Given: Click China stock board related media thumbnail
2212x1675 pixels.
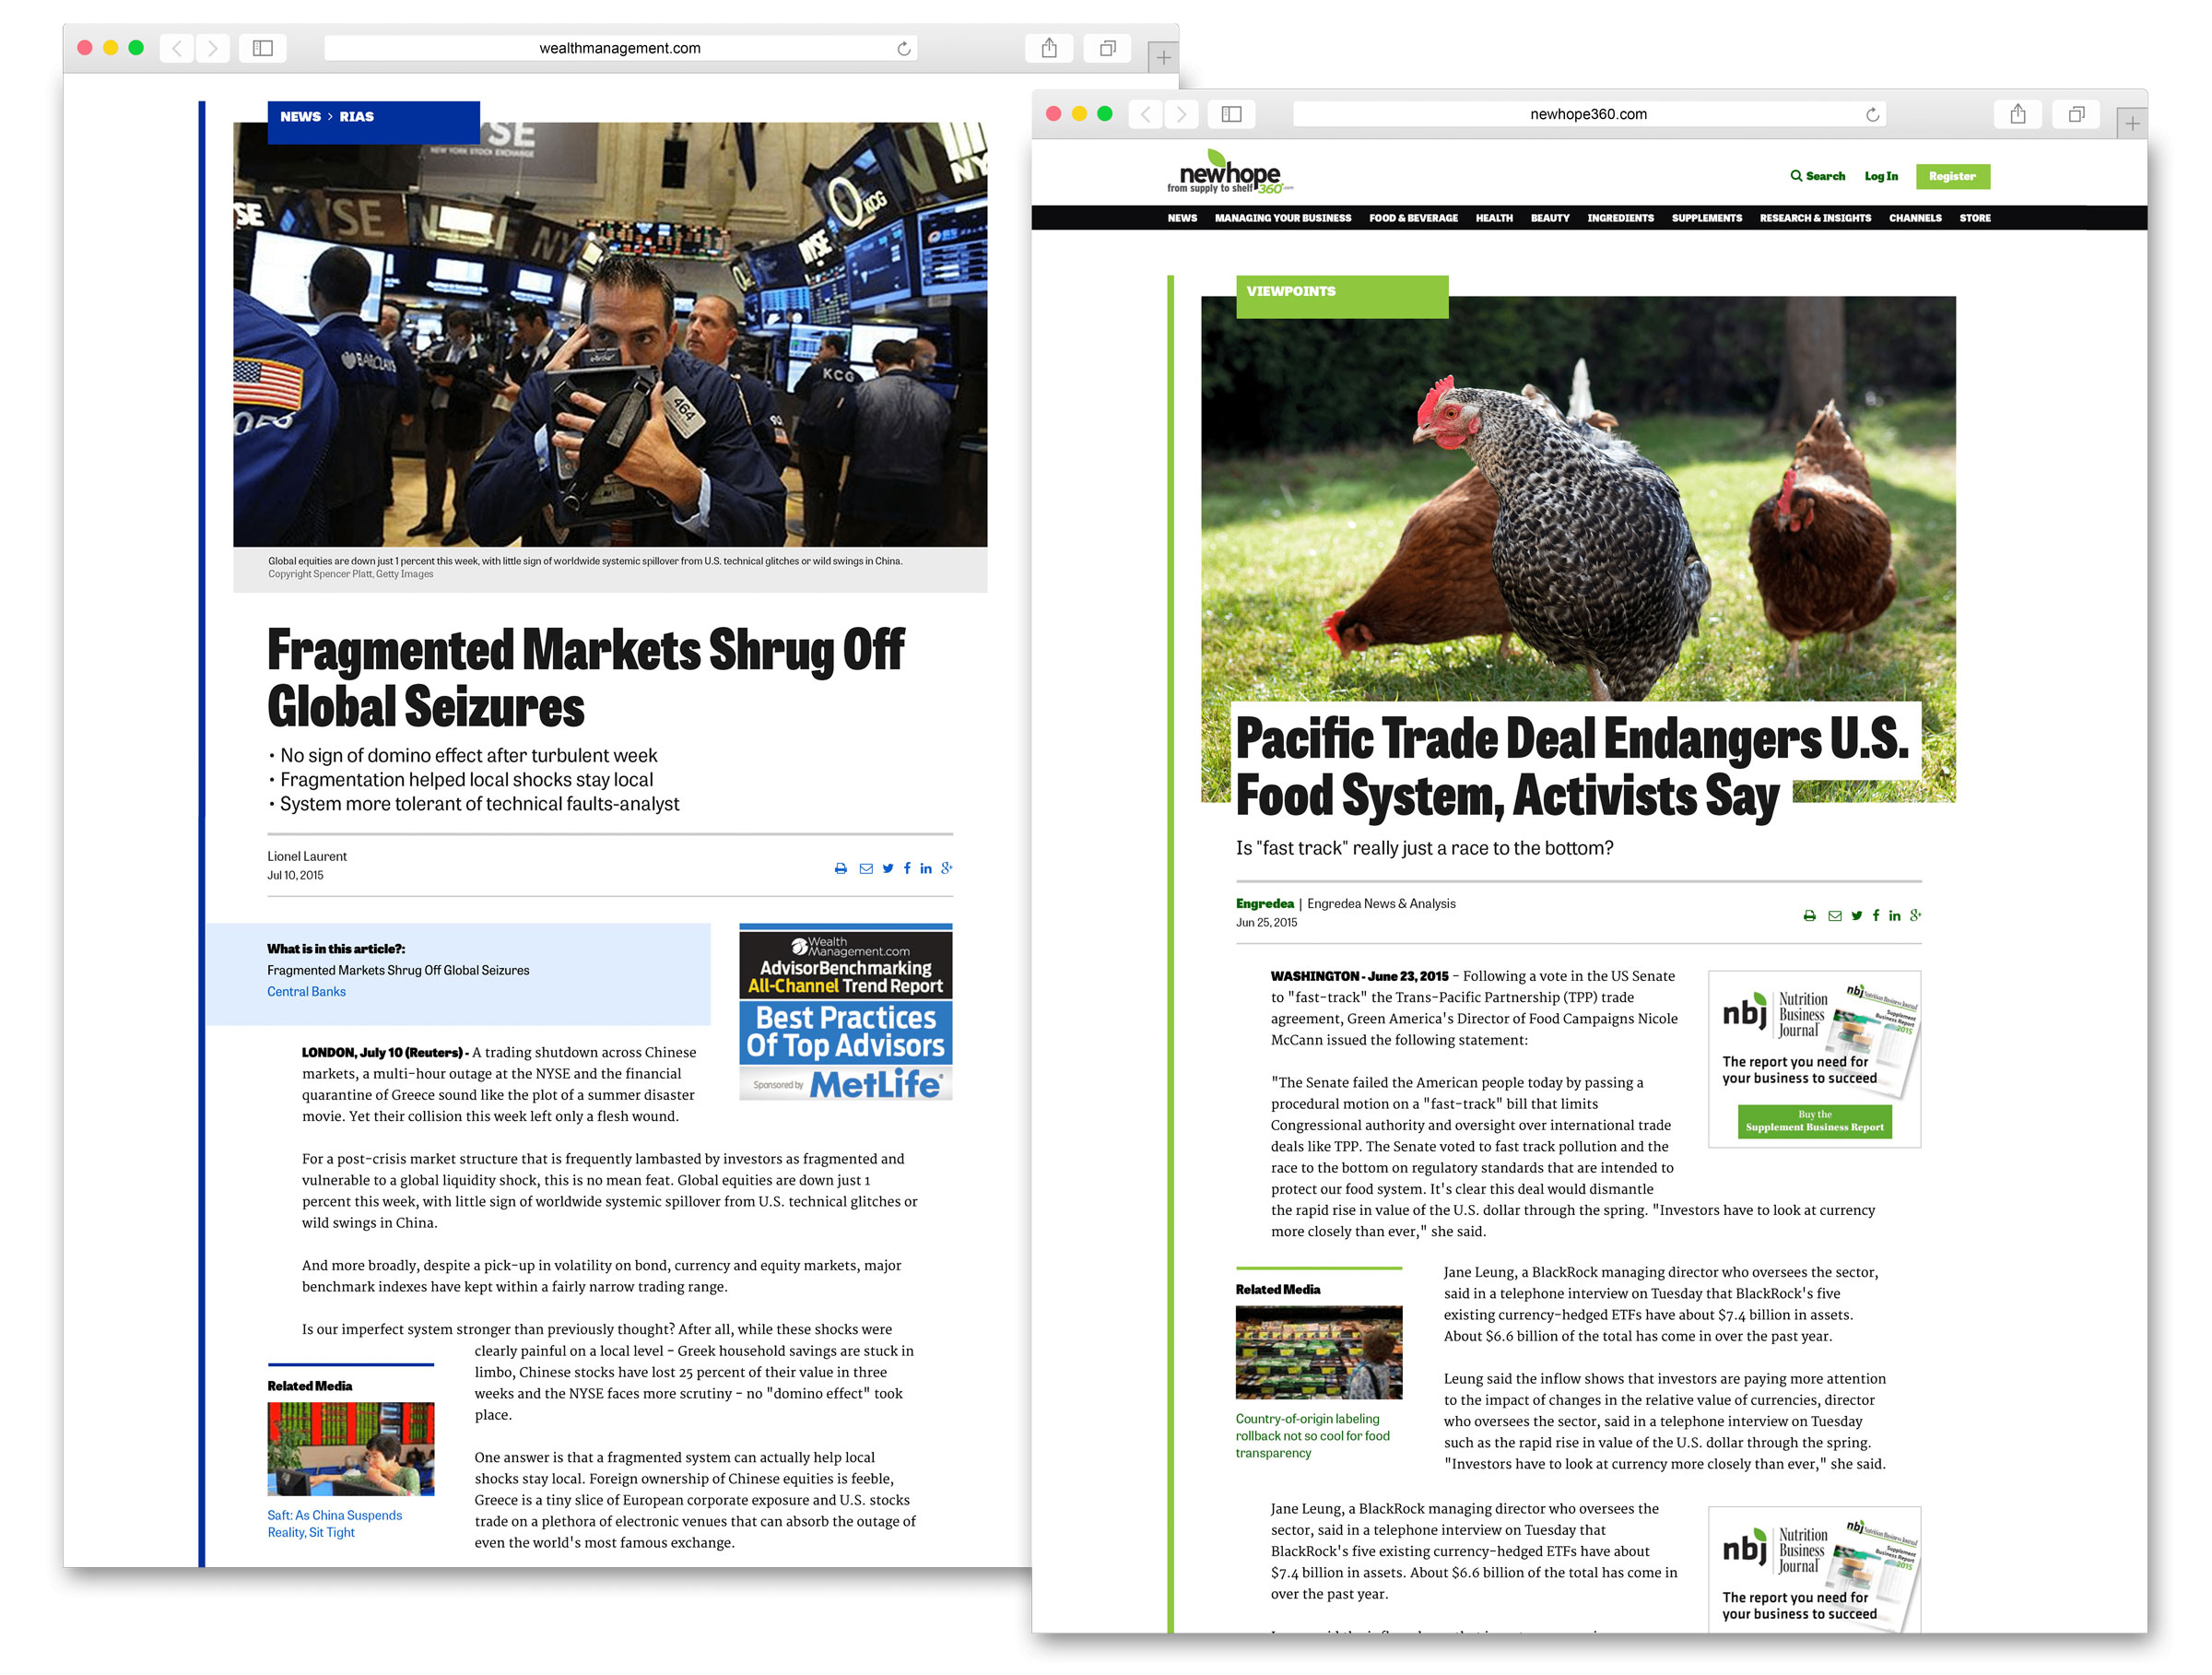Looking at the screenshot, I should click(x=350, y=1449).
